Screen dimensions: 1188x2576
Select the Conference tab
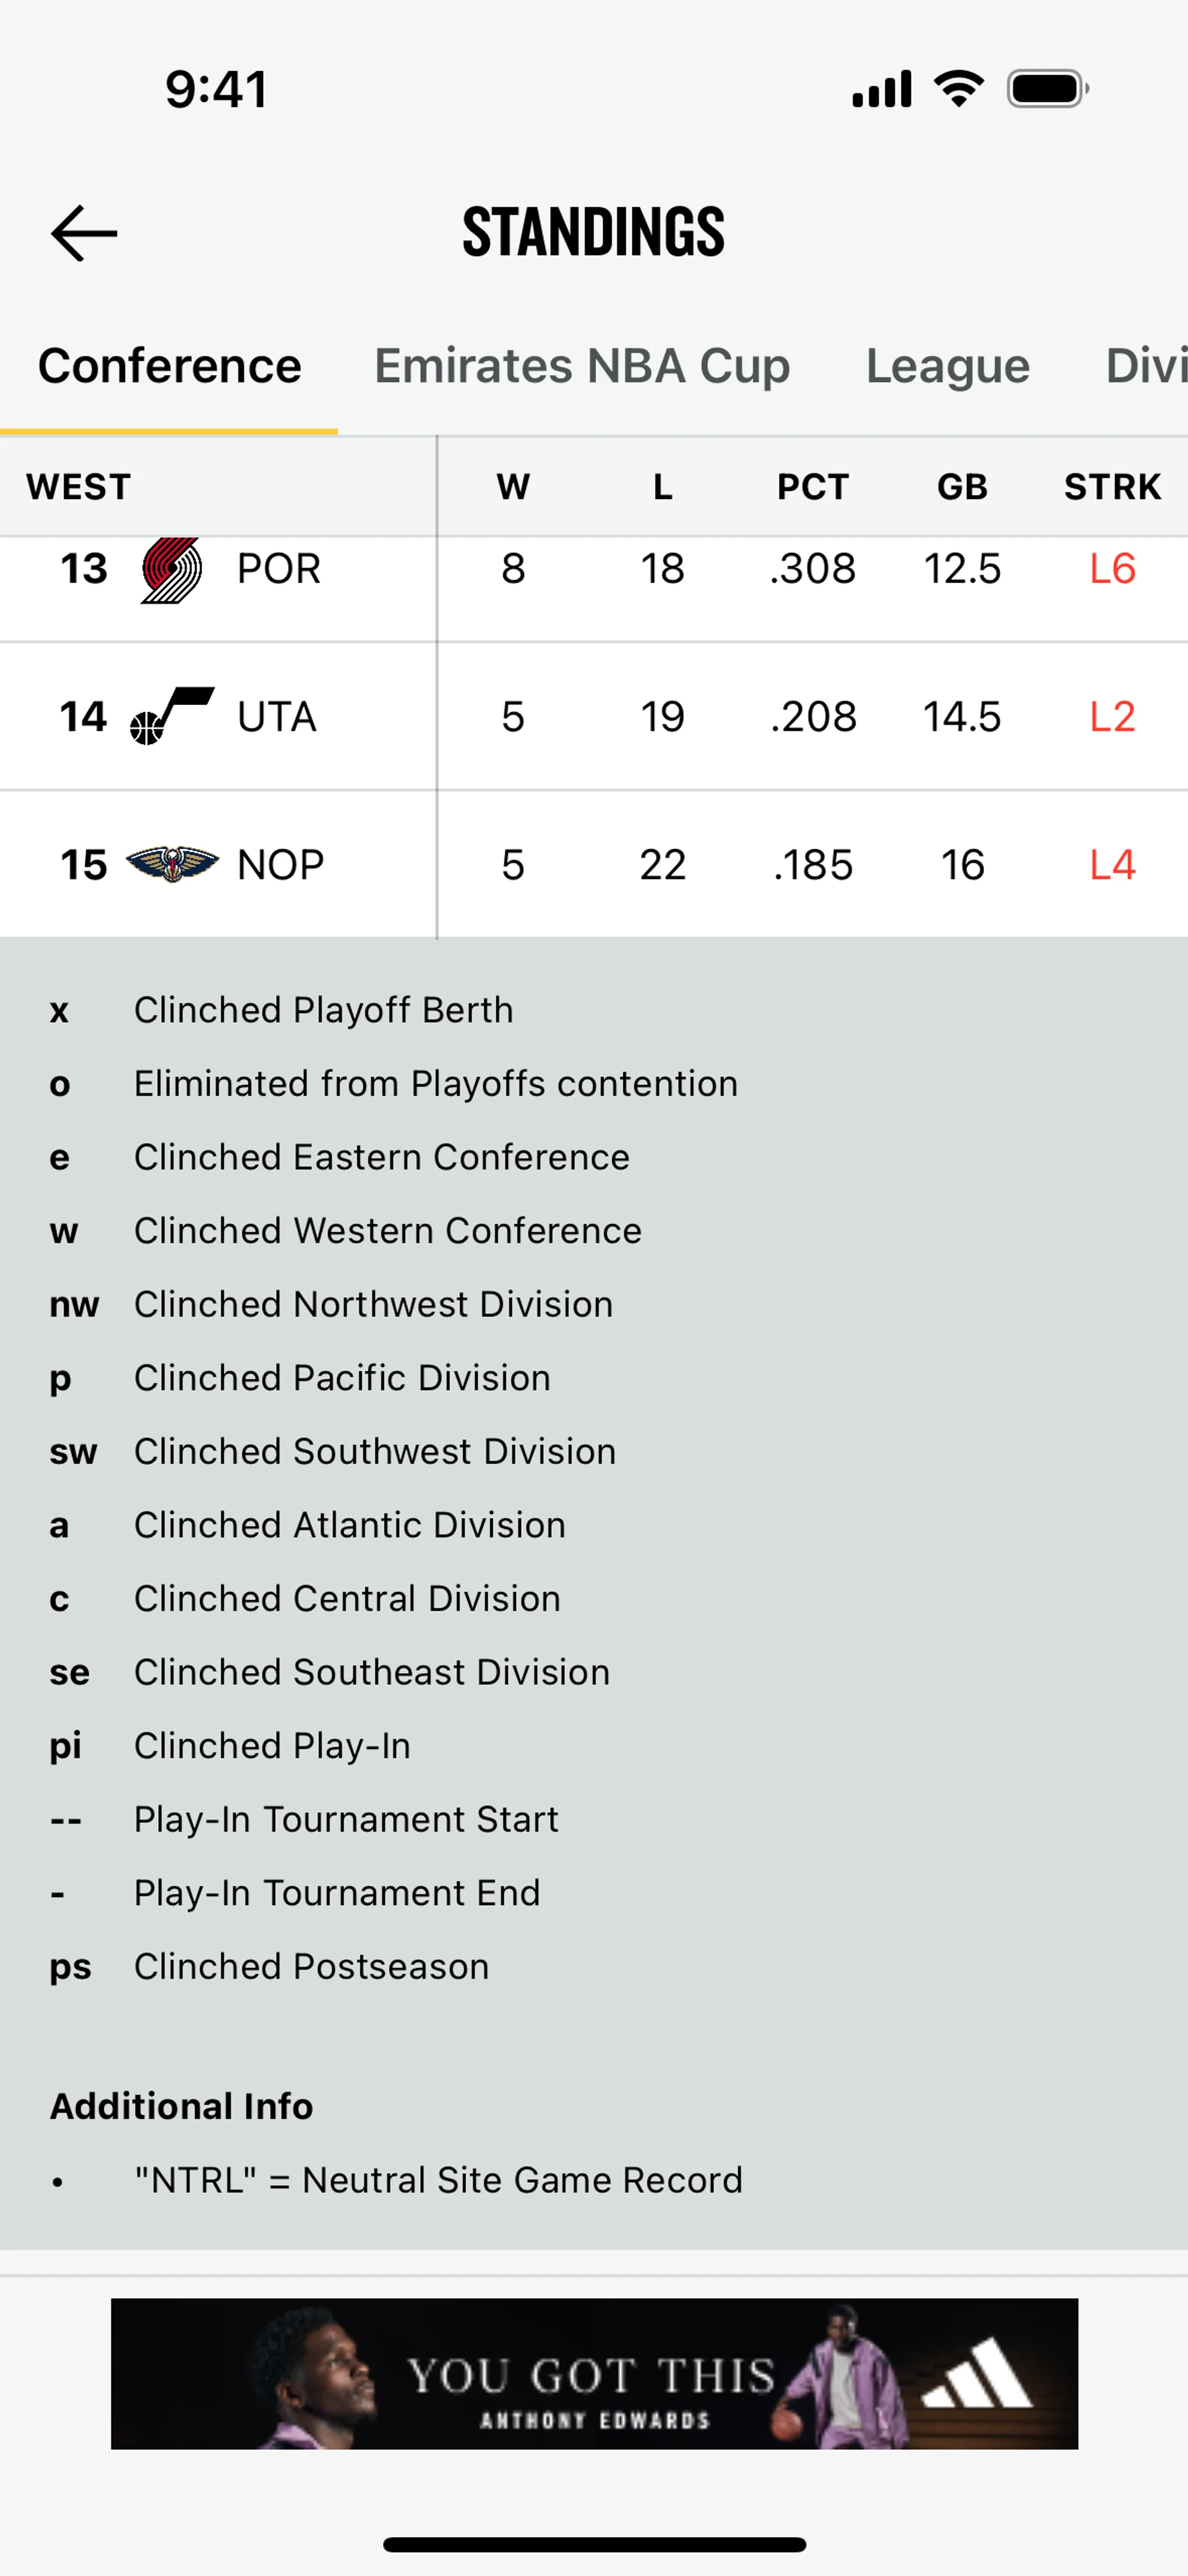(x=169, y=366)
